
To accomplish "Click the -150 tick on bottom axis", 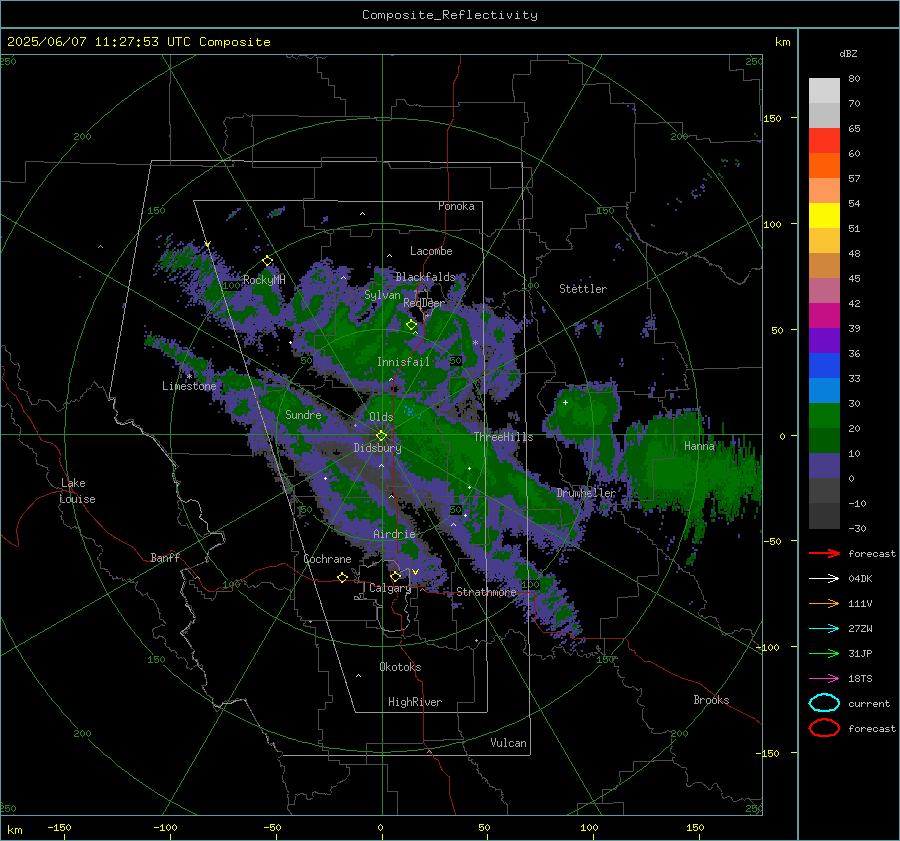I will (59, 827).
